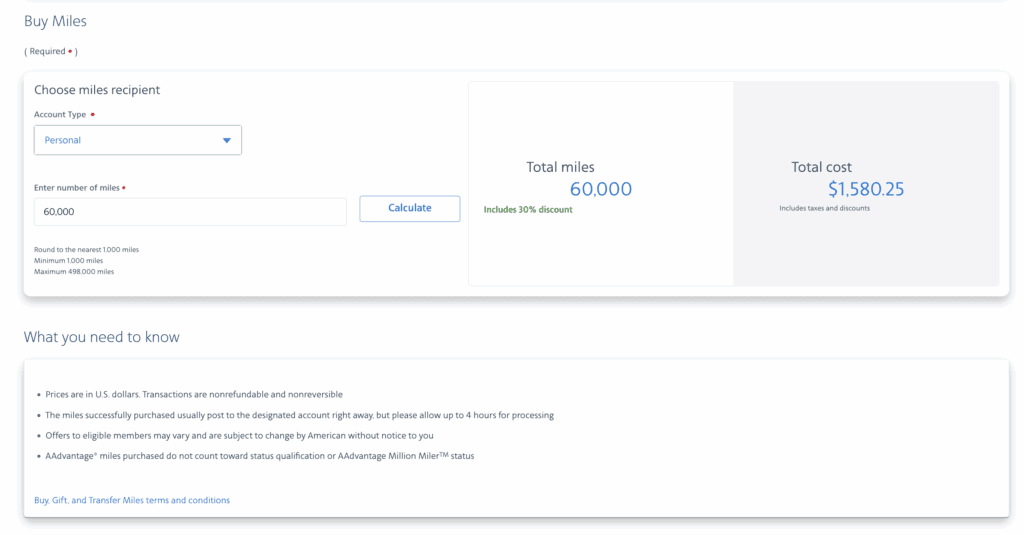Image resolution: width=1024 pixels, height=535 pixels.
Task: Click the Round to nearest 1,000 miles hint
Action: coord(87,249)
